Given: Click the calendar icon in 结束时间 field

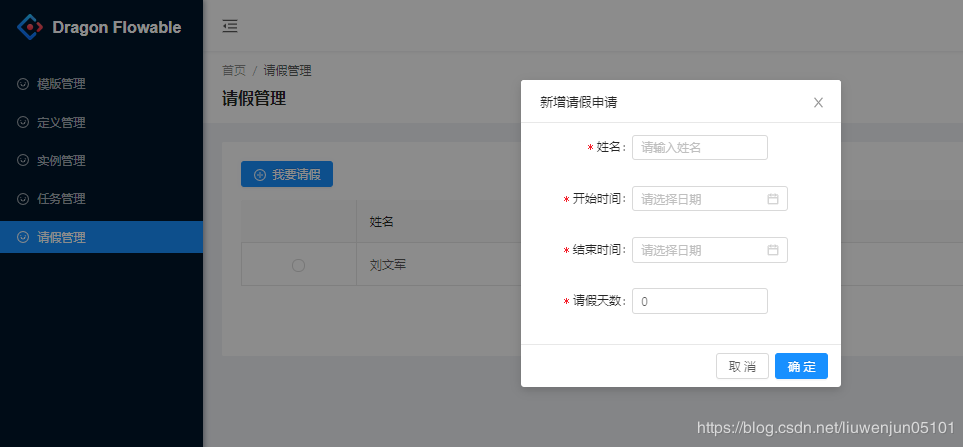Looking at the screenshot, I should [773, 250].
